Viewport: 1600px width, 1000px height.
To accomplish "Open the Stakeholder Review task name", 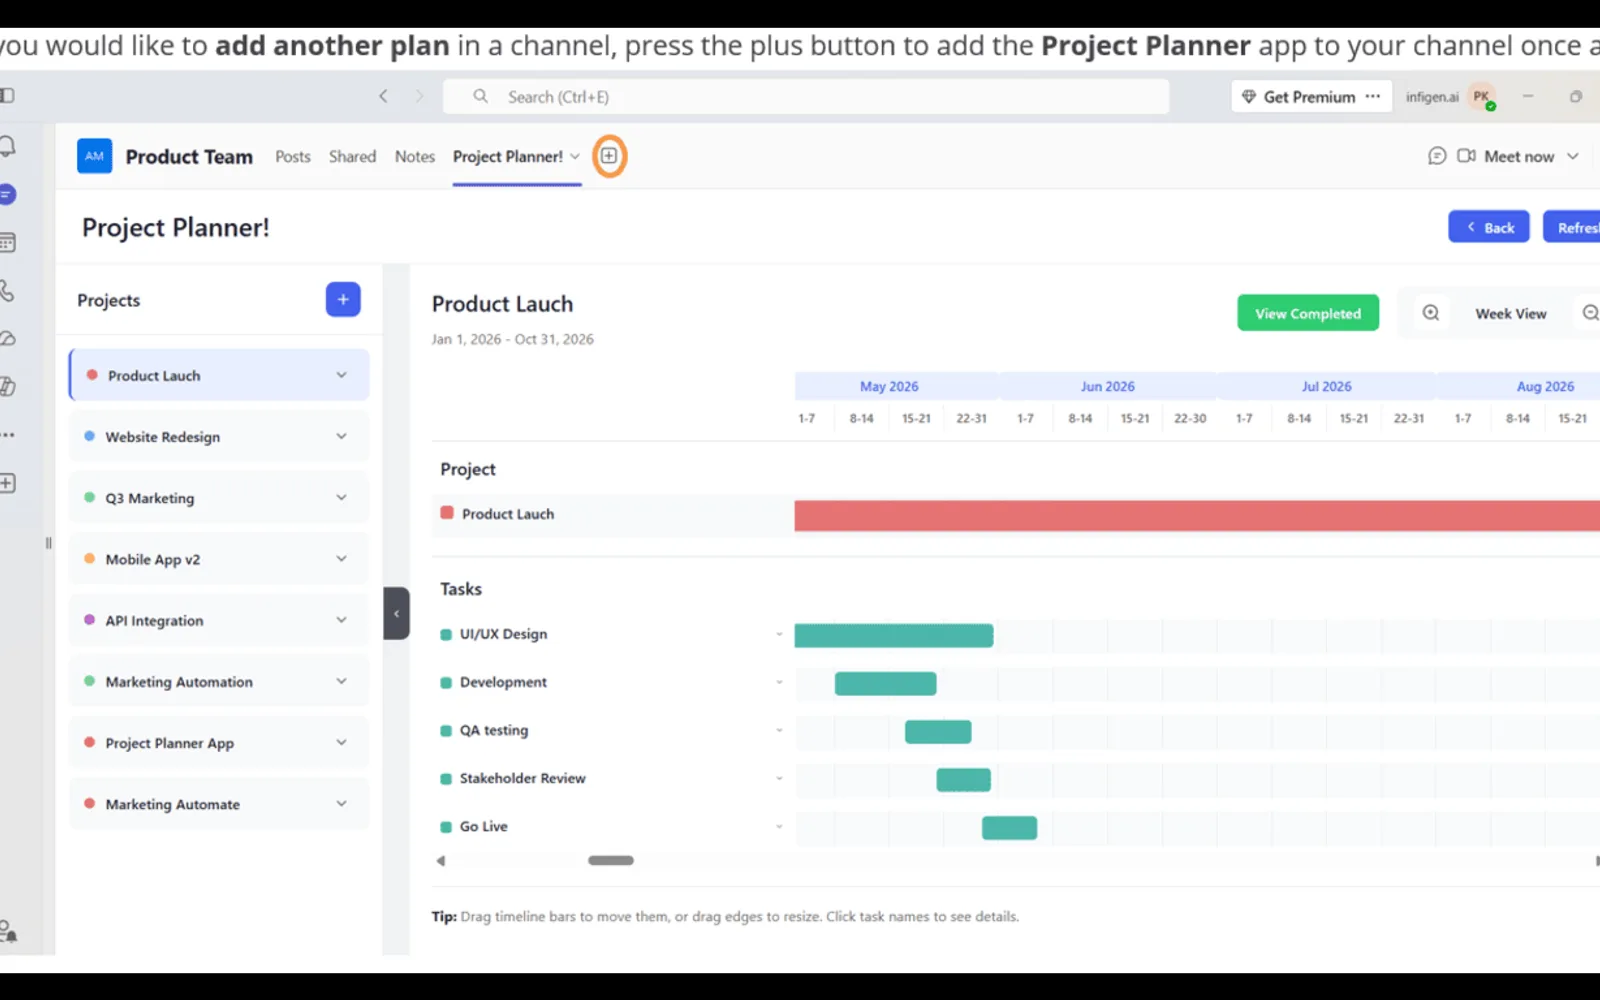I will tap(522, 778).
